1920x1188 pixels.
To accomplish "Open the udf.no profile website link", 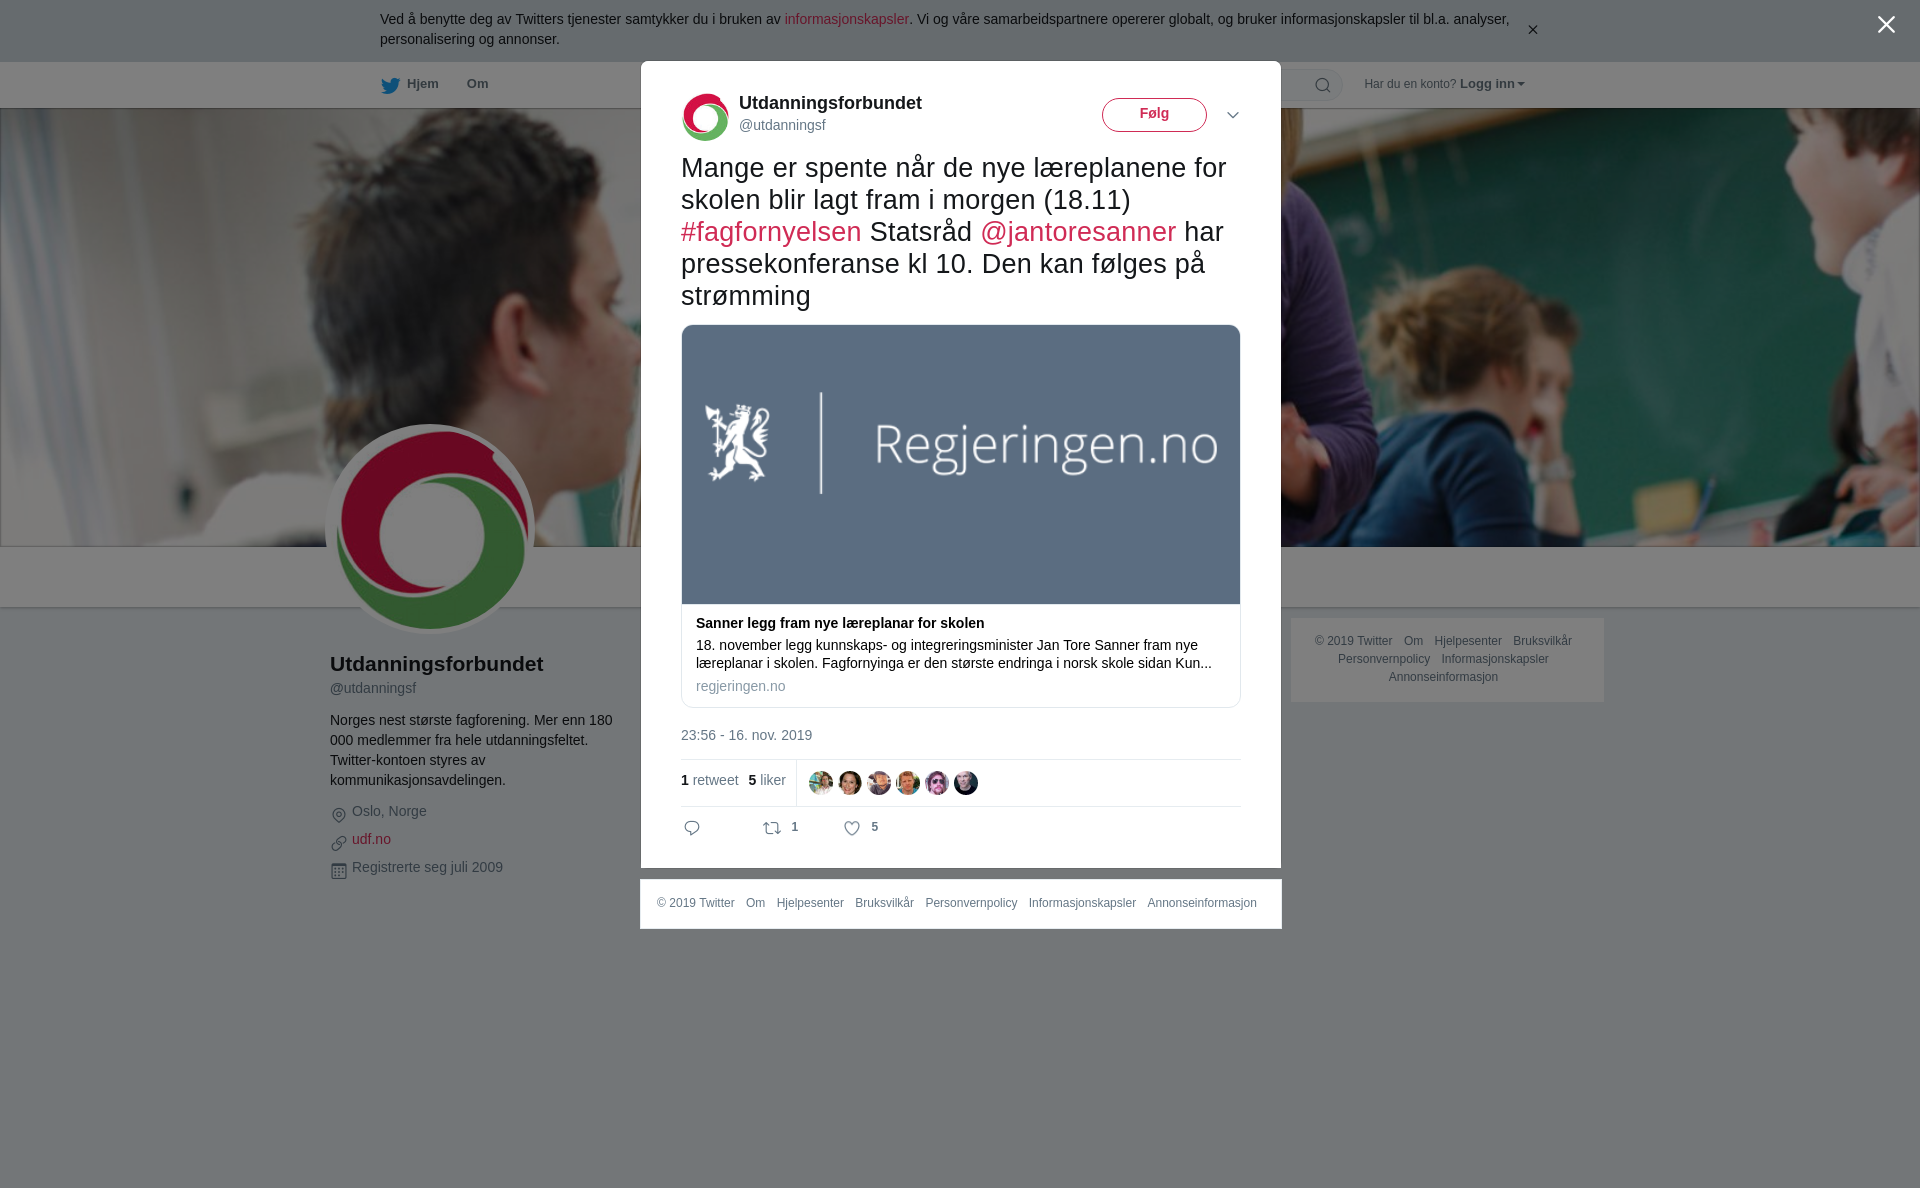I will point(371,839).
